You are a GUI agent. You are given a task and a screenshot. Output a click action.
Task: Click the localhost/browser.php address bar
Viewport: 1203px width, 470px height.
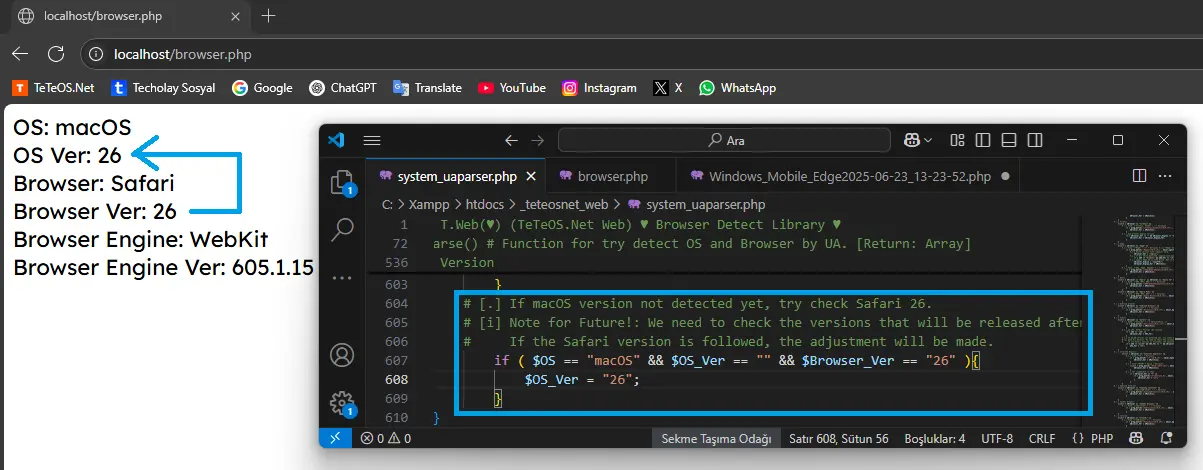(640, 54)
